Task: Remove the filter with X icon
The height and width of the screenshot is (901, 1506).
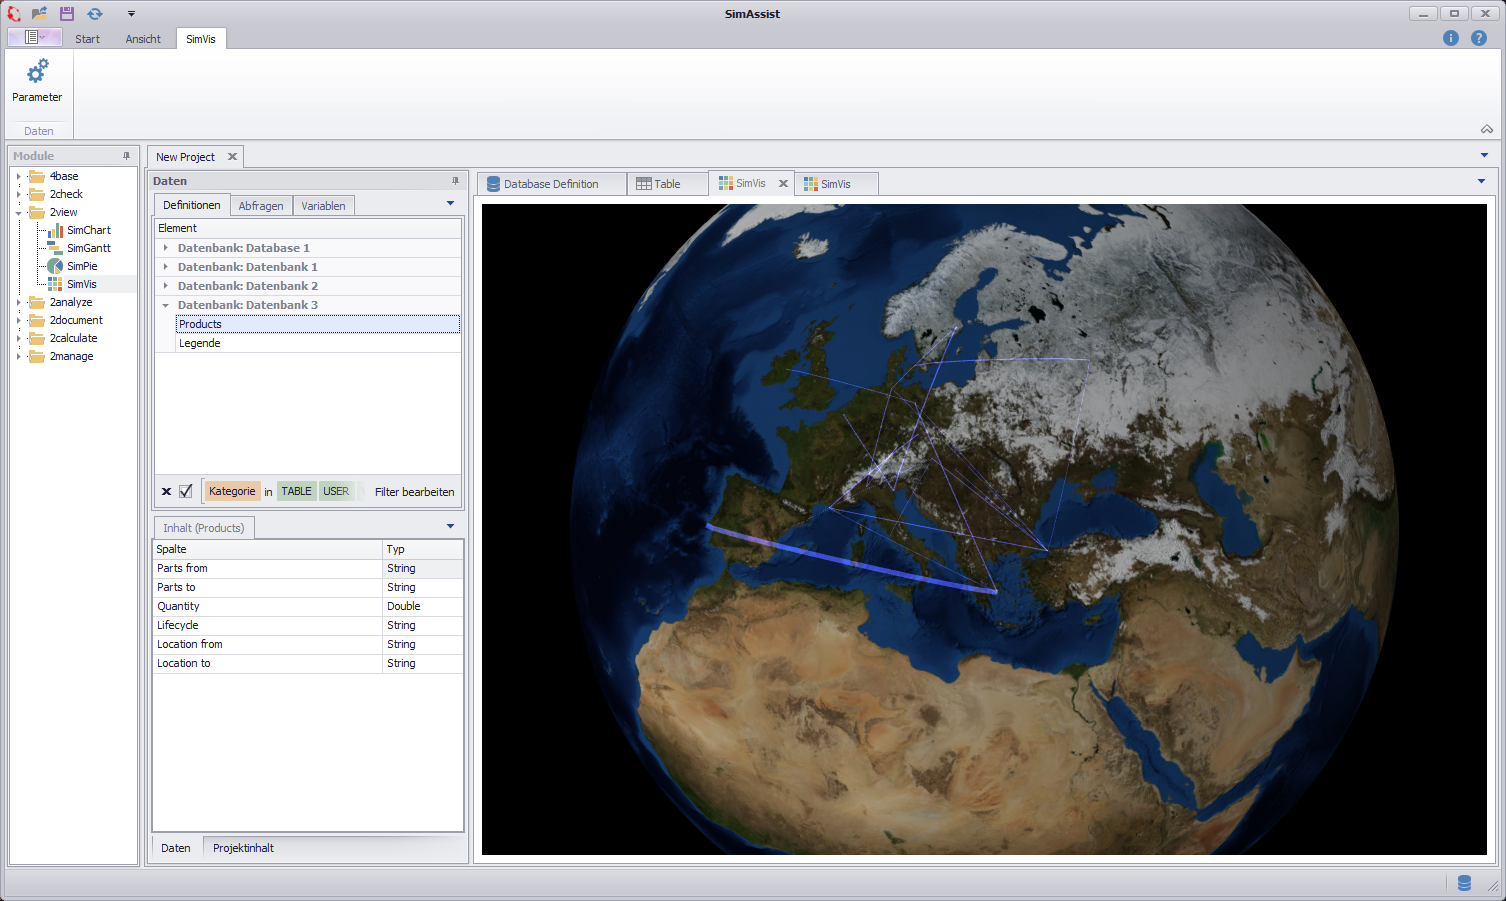Action: point(166,491)
